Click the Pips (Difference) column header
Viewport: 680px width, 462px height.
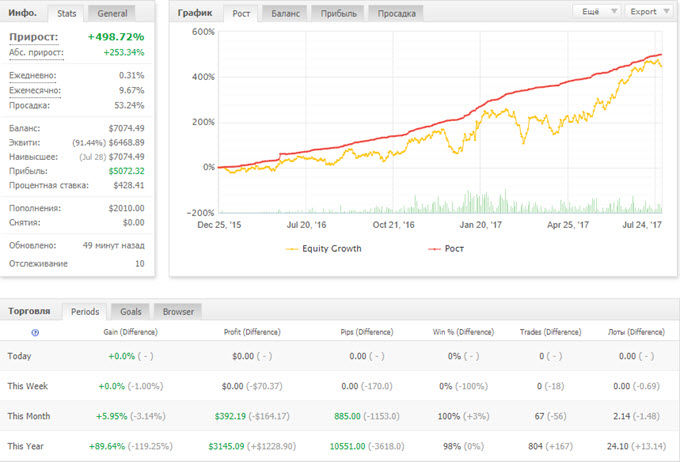point(366,332)
